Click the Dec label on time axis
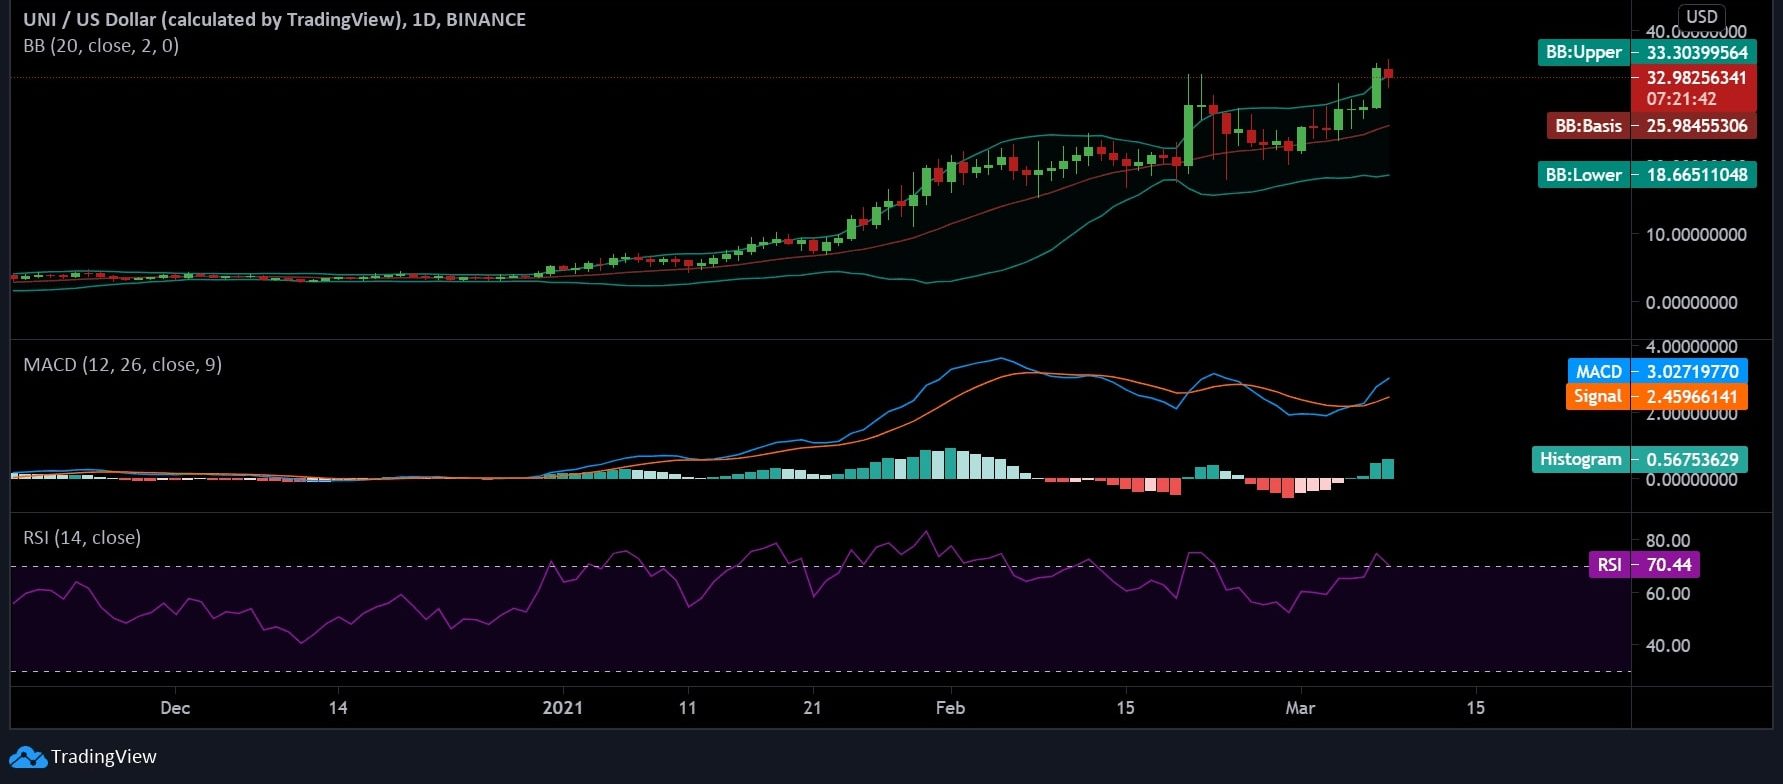1783x784 pixels. [175, 708]
